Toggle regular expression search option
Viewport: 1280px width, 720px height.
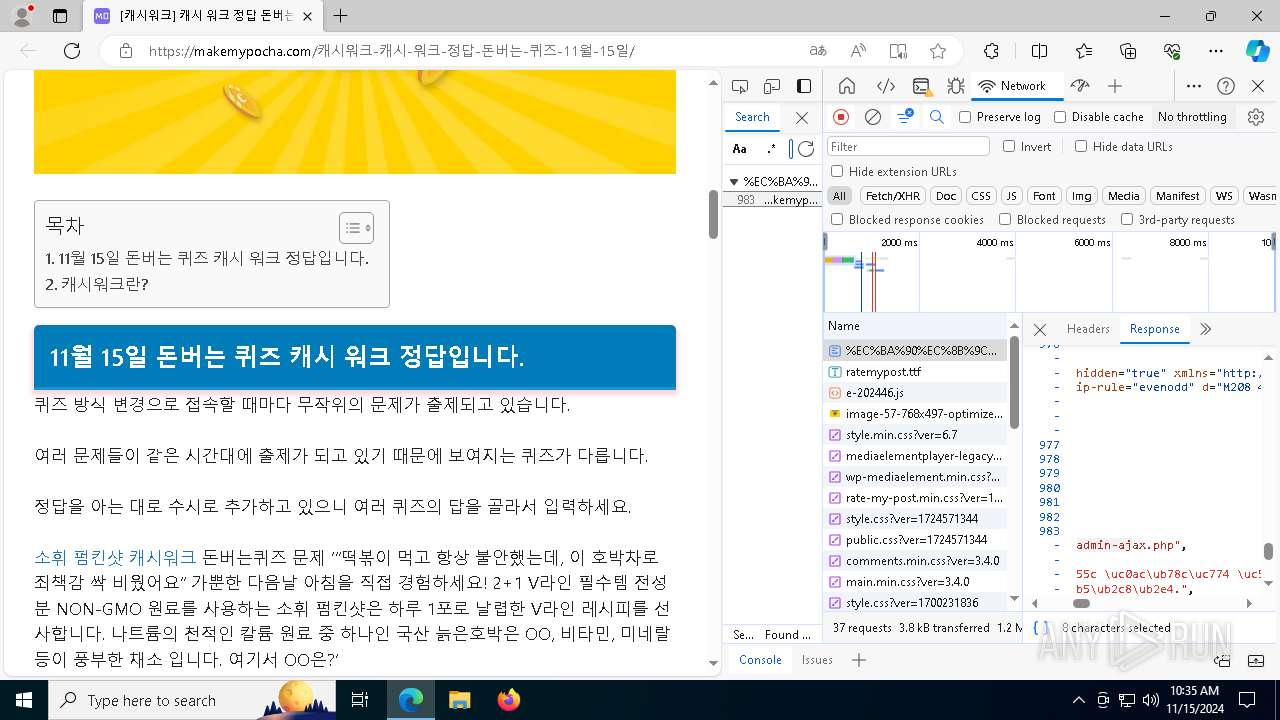[771, 149]
